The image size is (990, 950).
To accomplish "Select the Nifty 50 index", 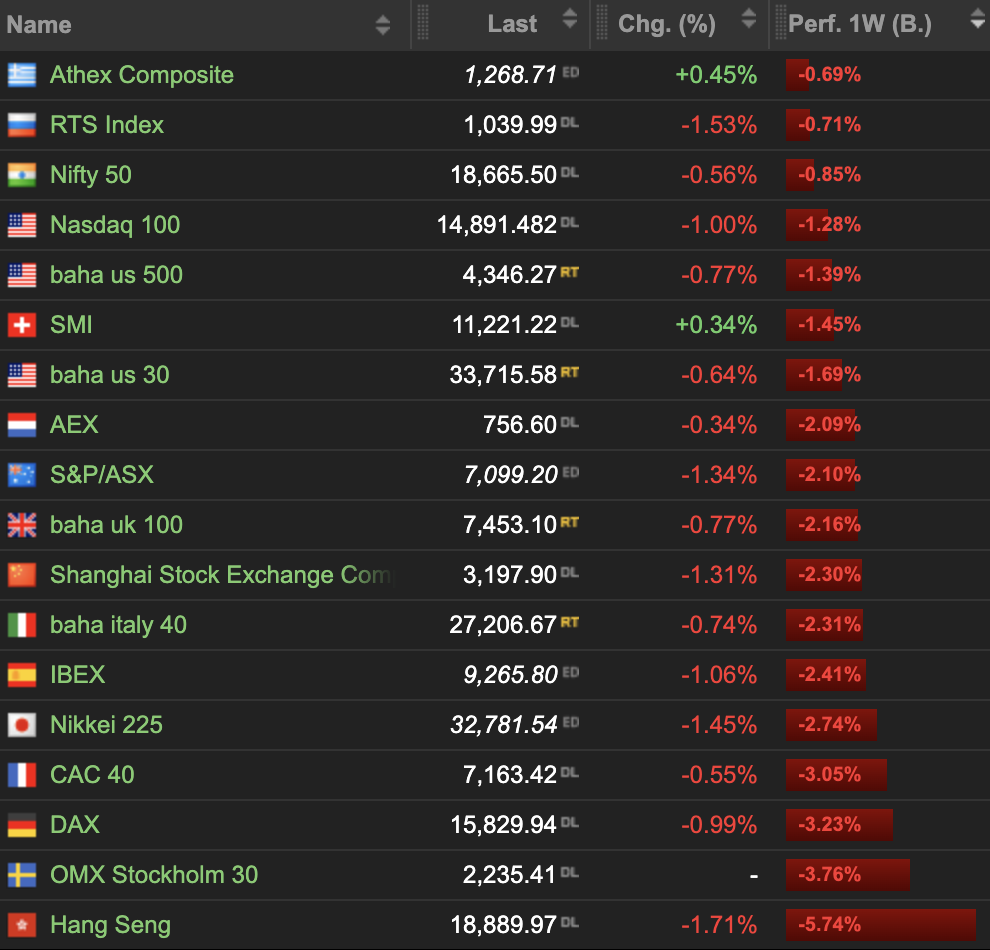I will (x=91, y=175).
